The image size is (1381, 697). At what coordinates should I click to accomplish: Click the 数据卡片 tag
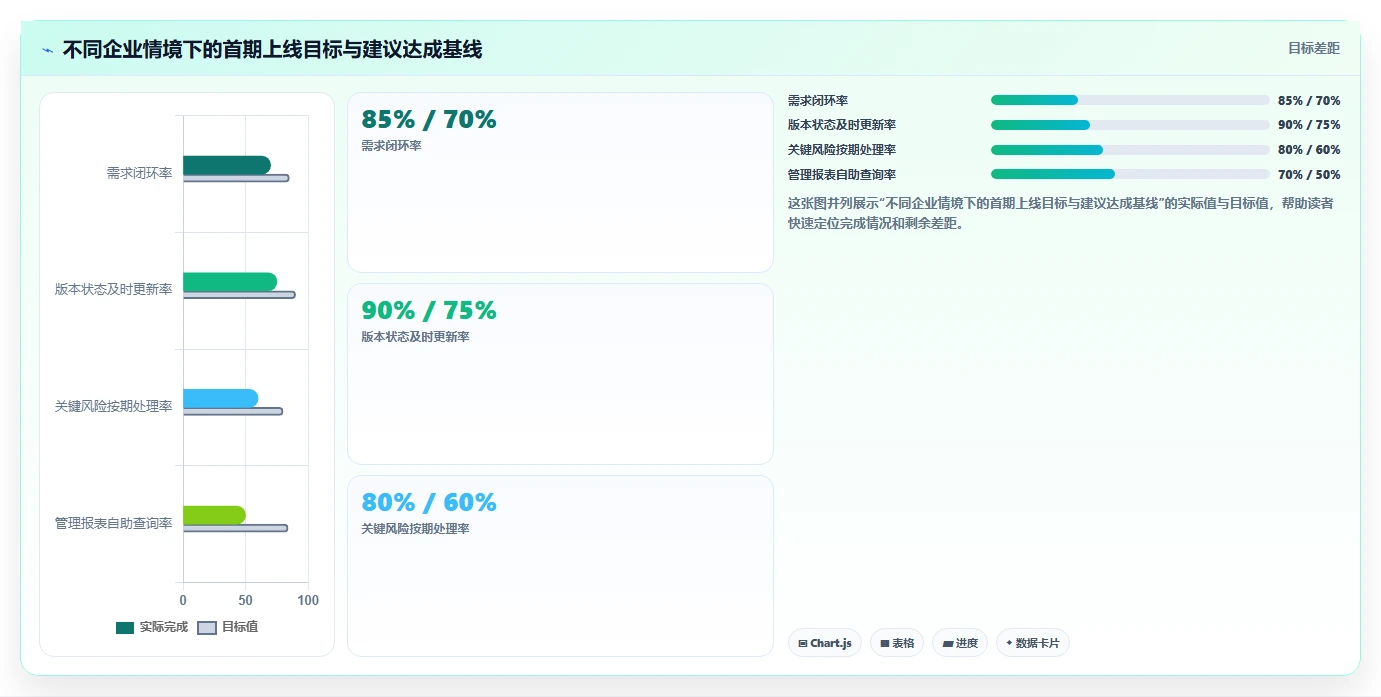(x=1033, y=643)
